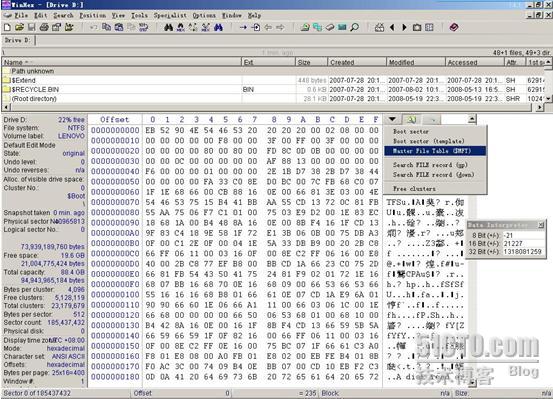Click the Go To Offset arrow icon
Viewport: 553px width, 399px height.
pos(243,27)
